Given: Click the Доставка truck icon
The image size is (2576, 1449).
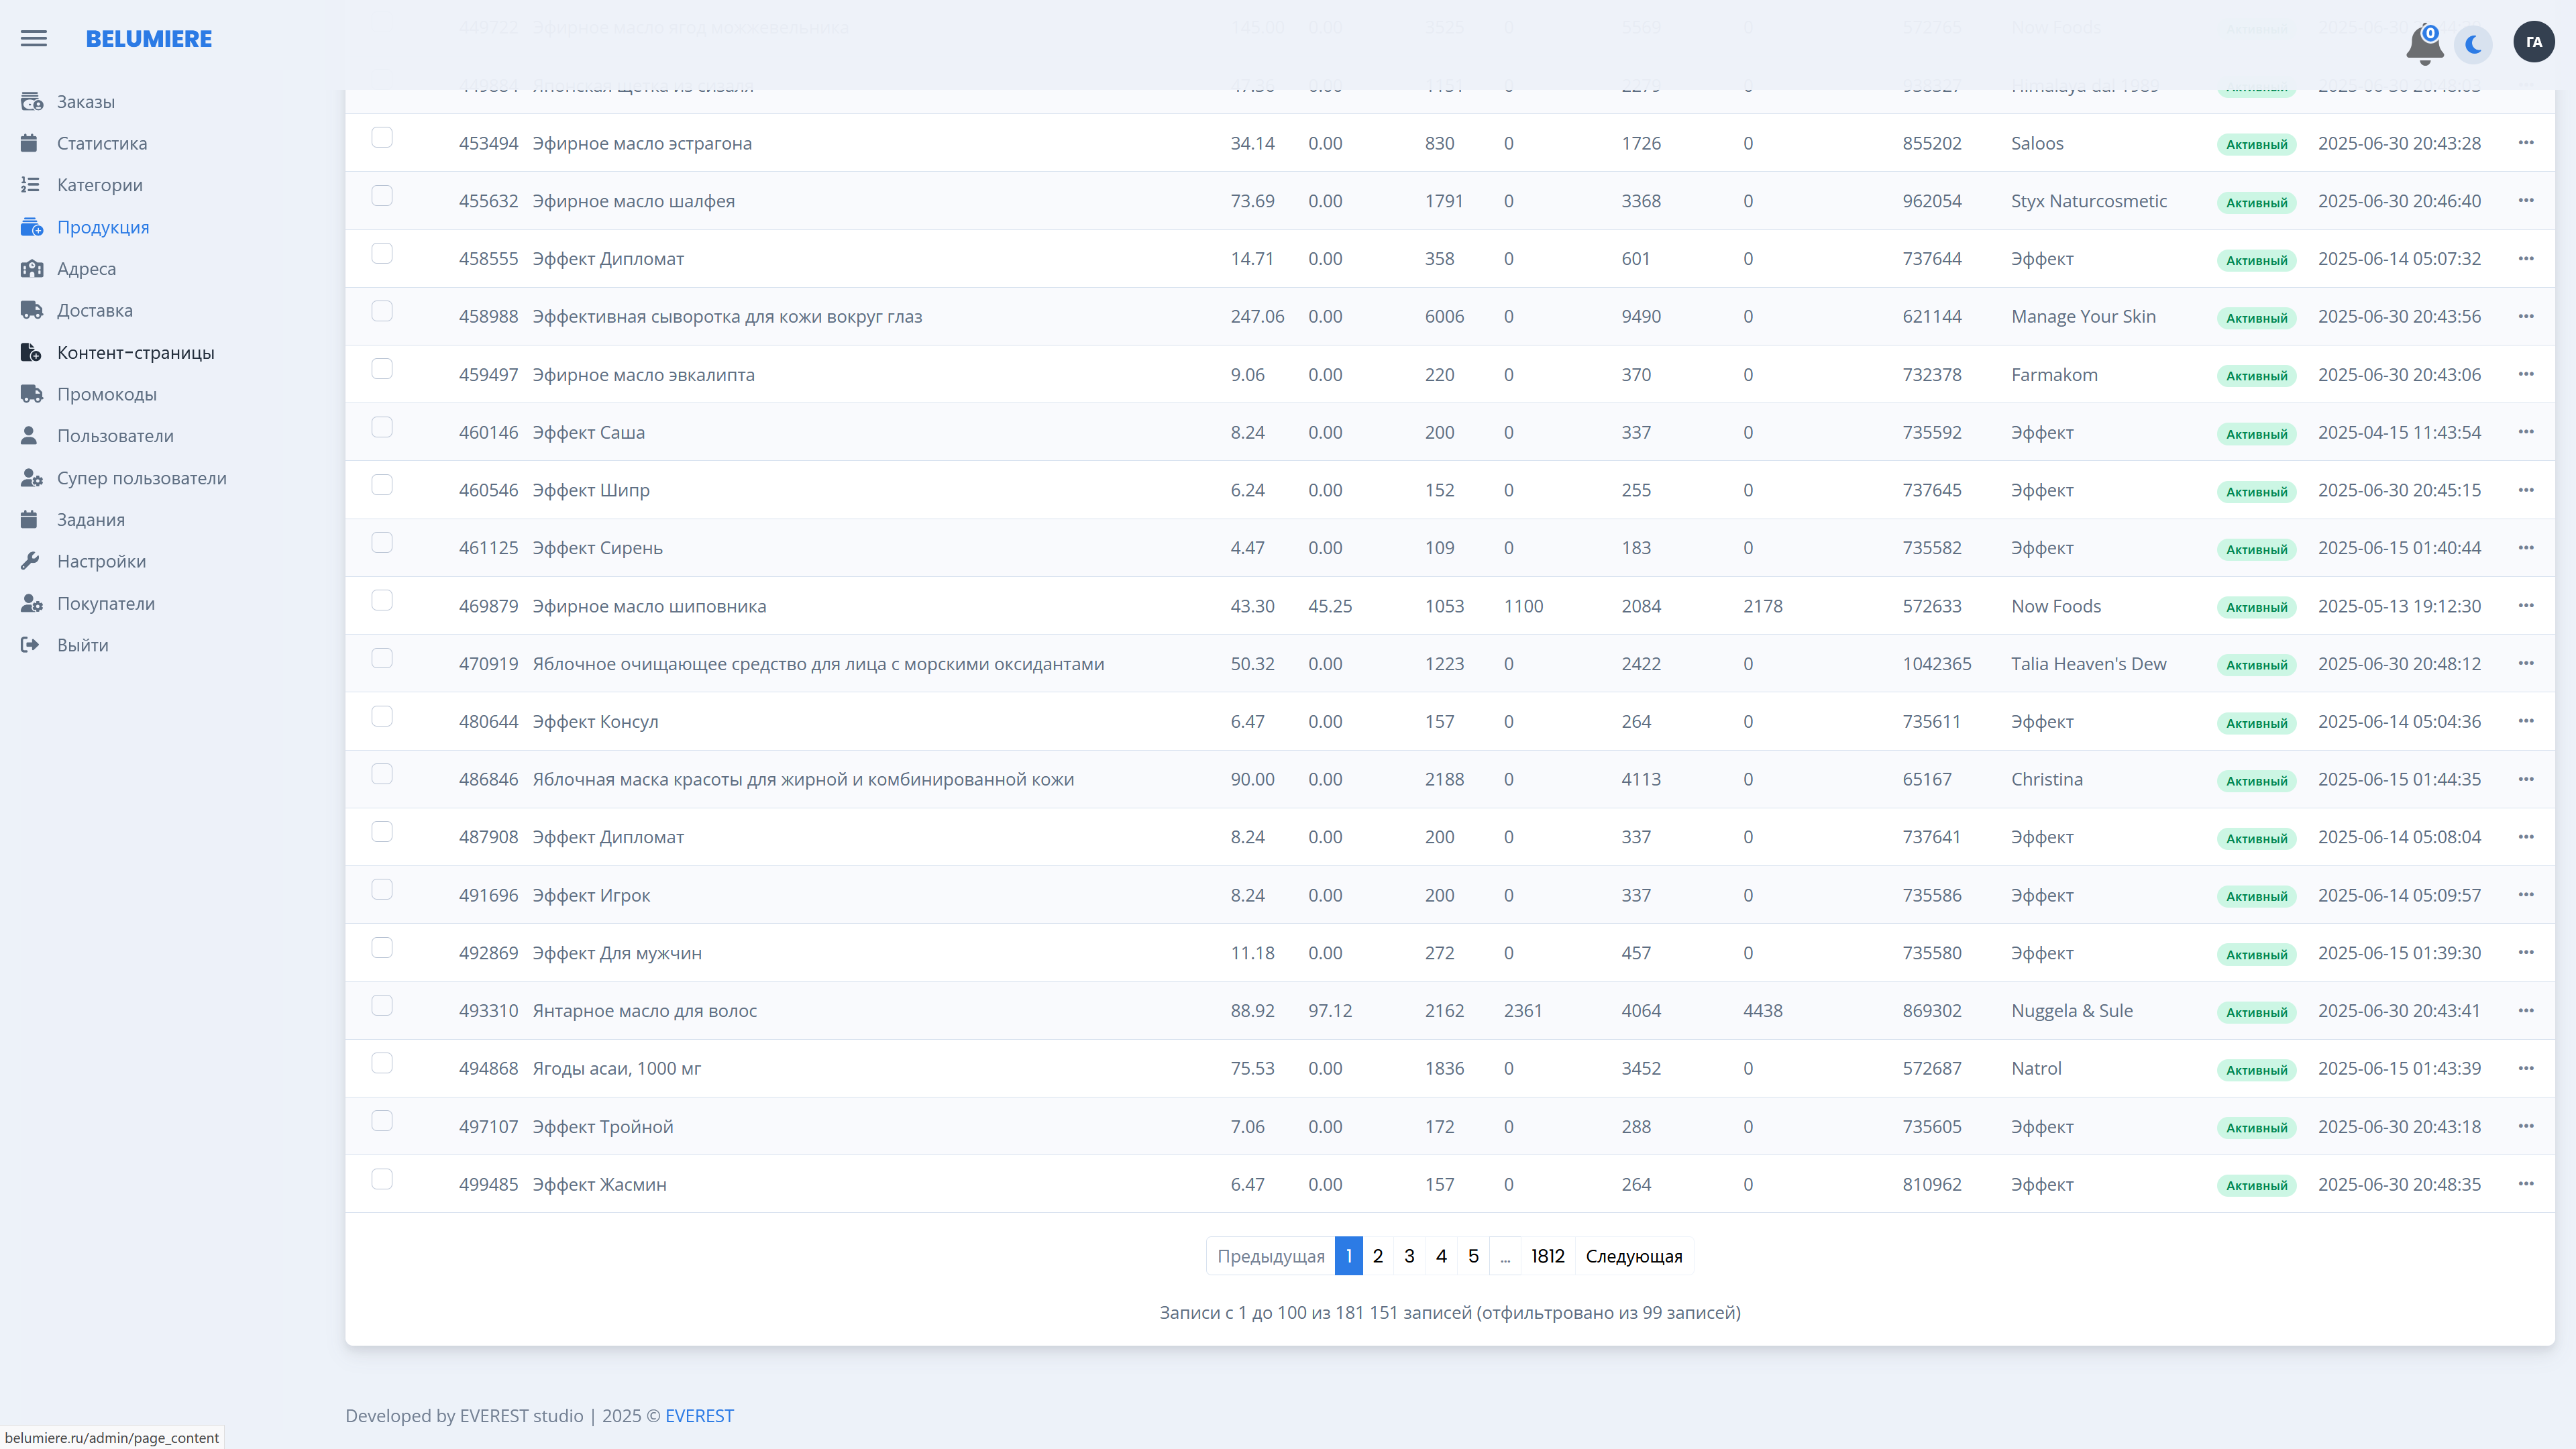Looking at the screenshot, I should pyautogui.click(x=31, y=310).
